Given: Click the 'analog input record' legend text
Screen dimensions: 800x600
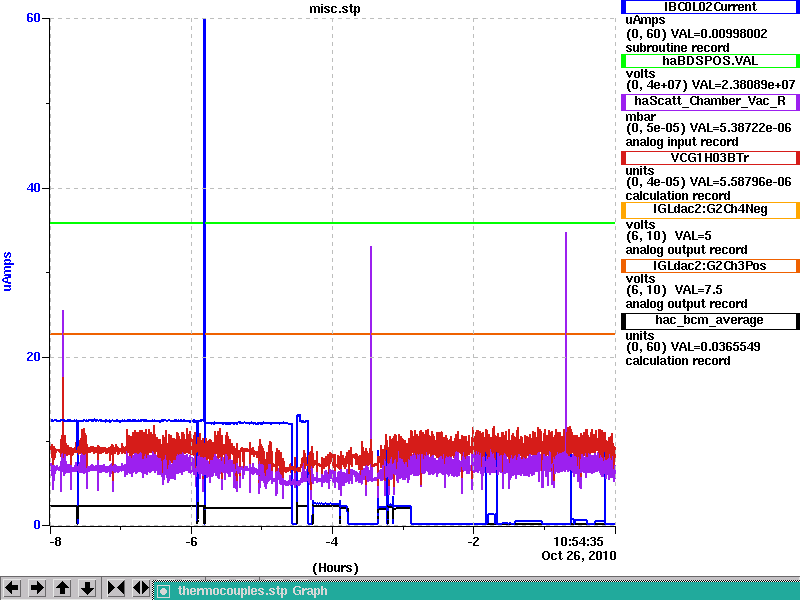Looking at the screenshot, I should [x=682, y=142].
